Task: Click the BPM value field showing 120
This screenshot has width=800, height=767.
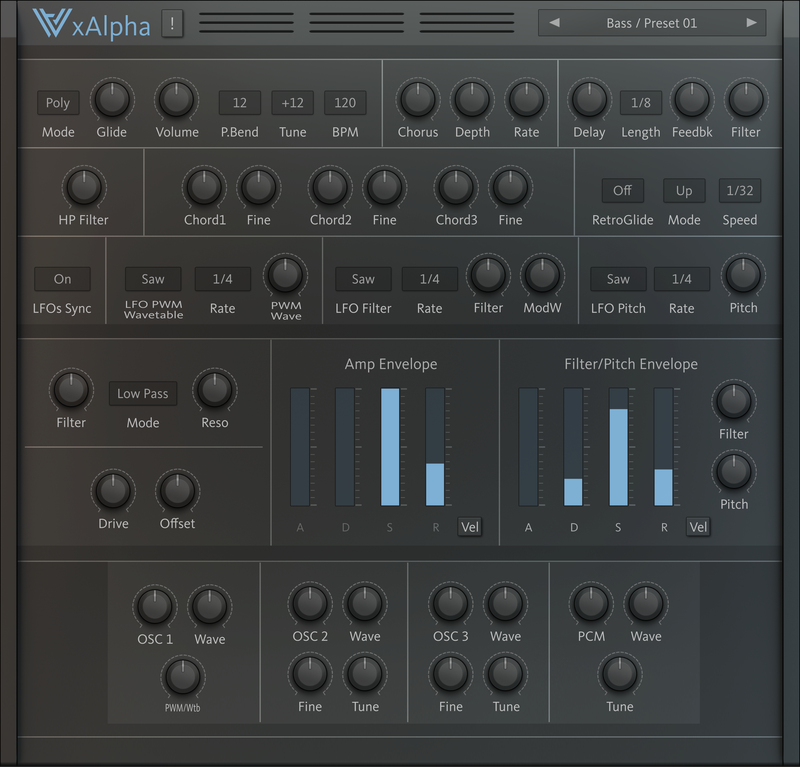Action: (x=345, y=103)
